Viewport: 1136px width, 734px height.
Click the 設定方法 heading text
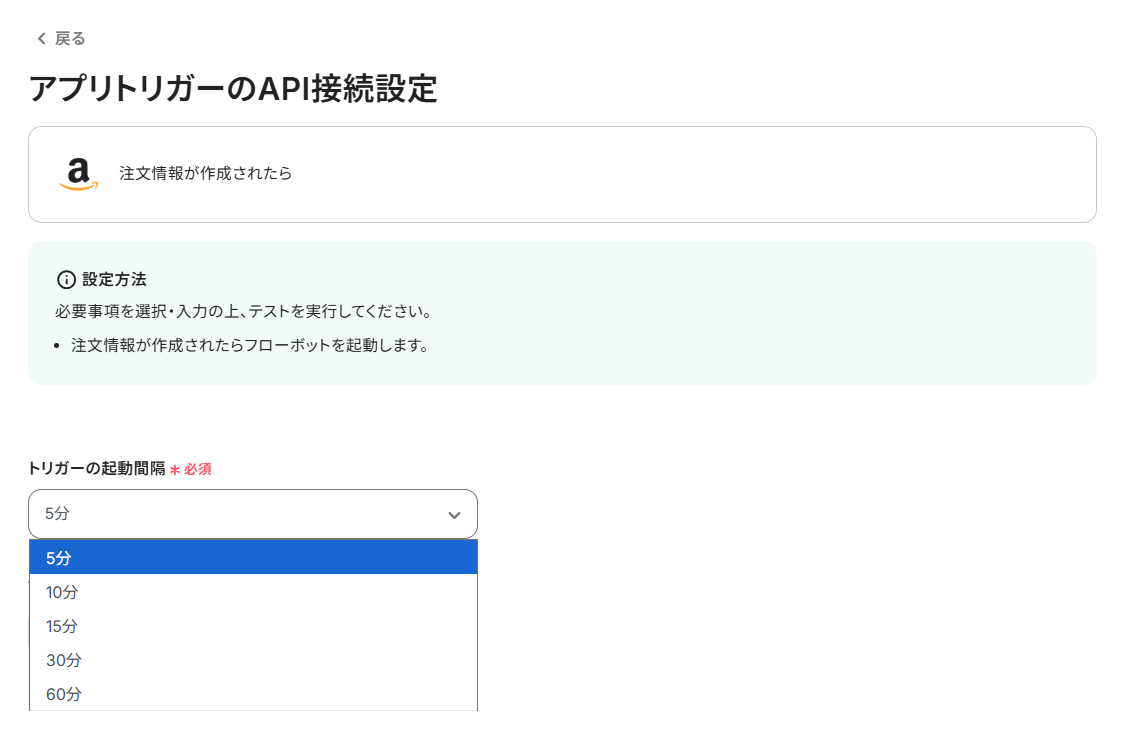tap(114, 279)
